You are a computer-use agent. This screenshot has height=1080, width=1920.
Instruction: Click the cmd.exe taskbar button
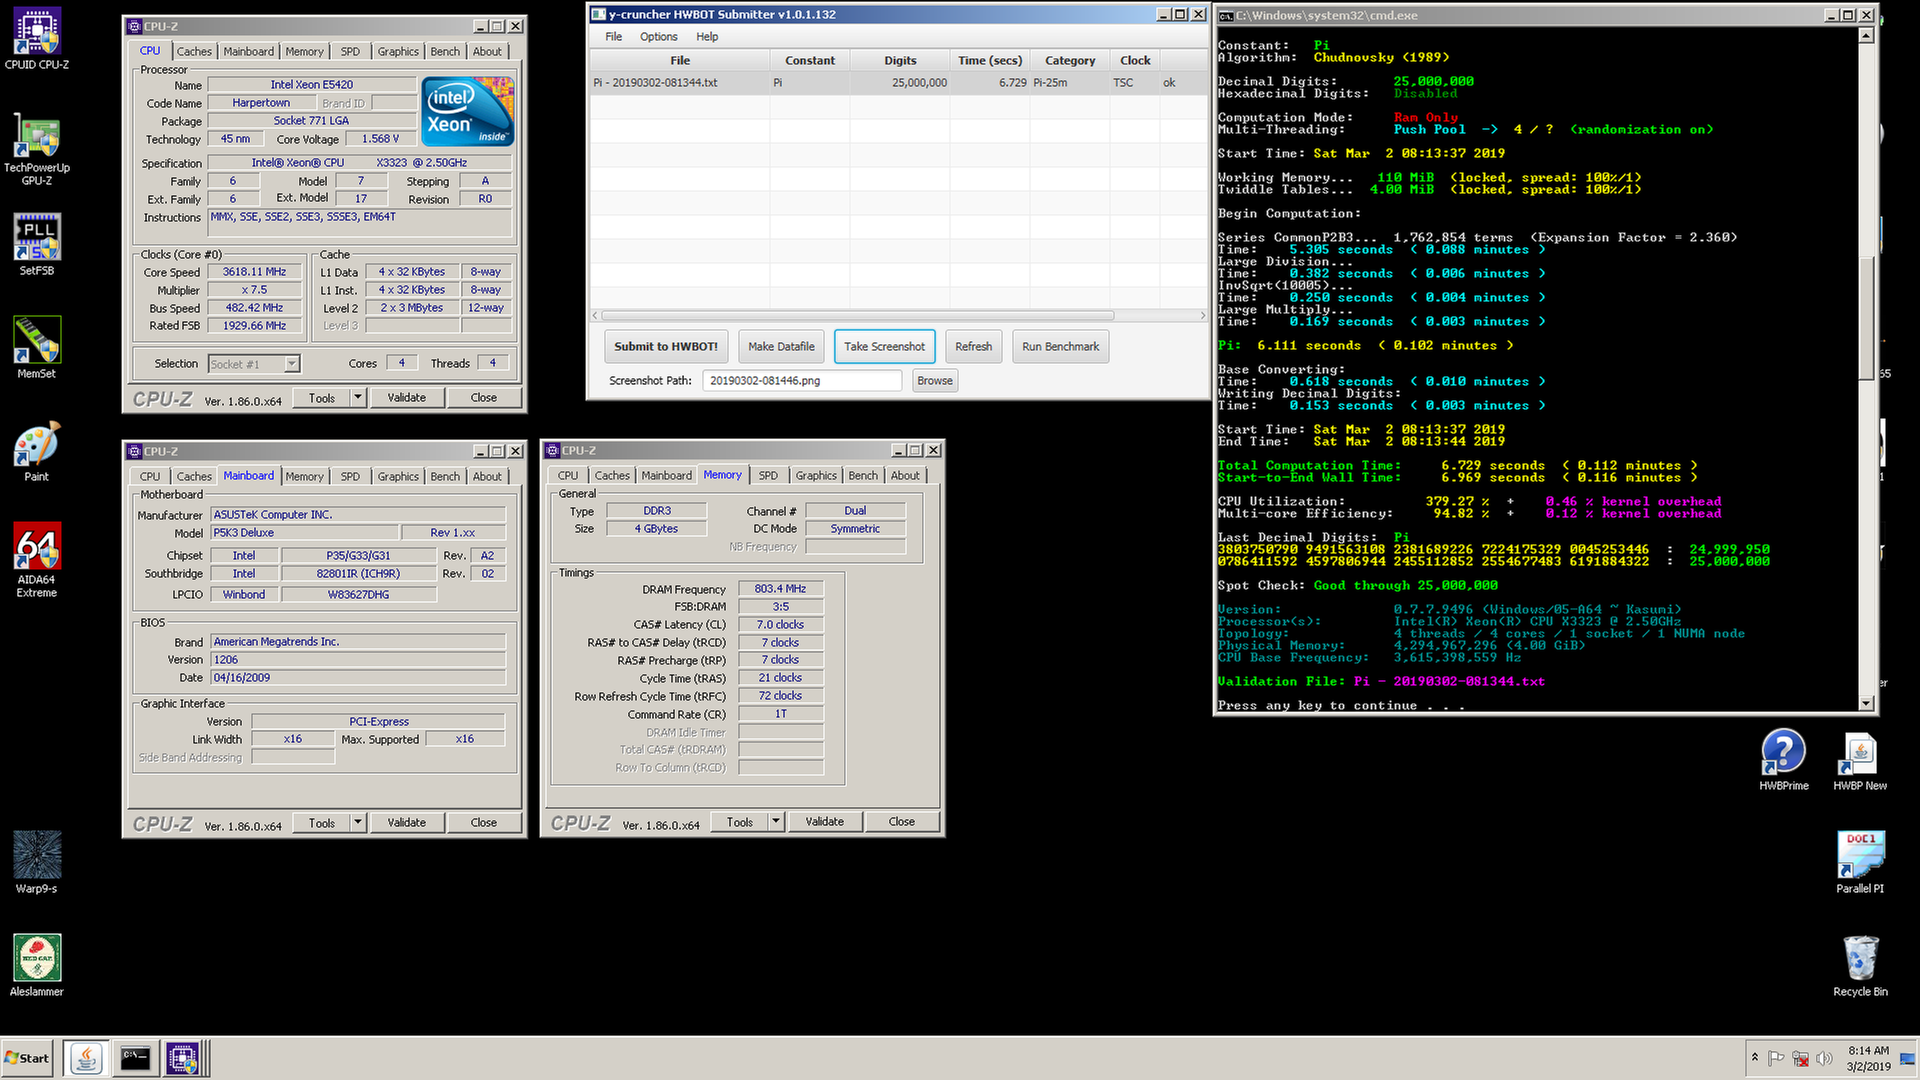(135, 1058)
